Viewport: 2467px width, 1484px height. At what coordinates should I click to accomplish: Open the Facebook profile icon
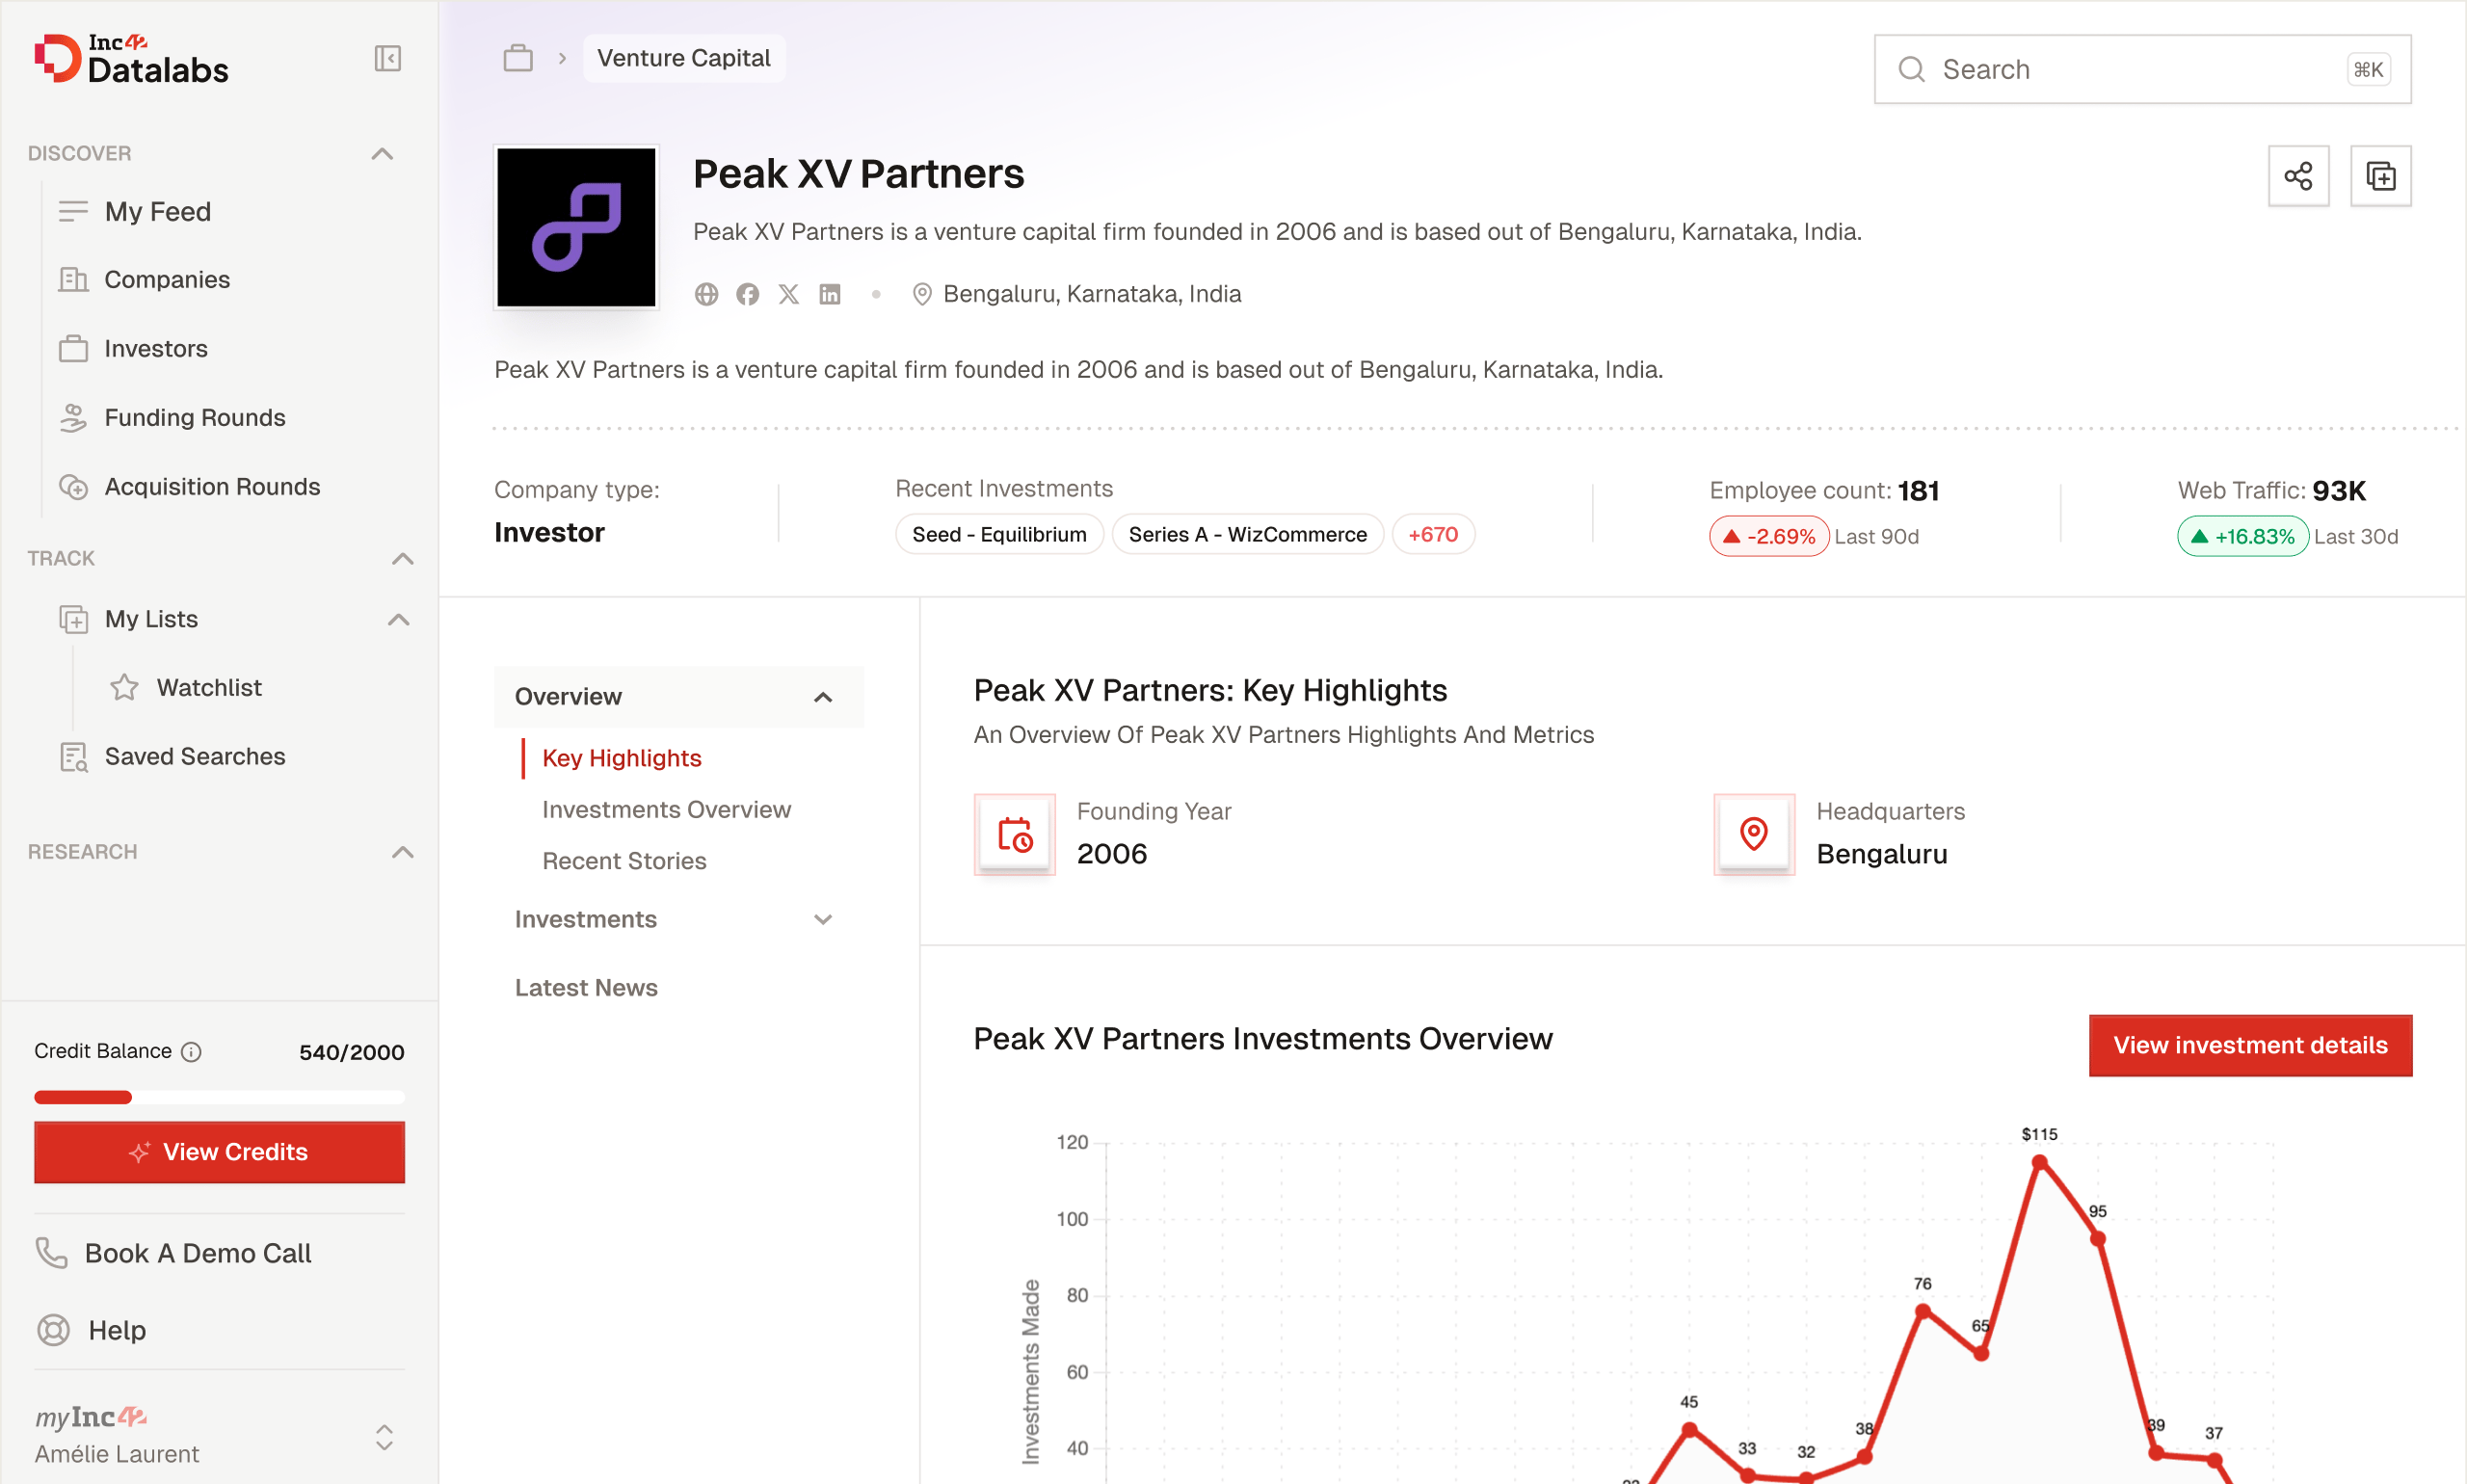pyautogui.click(x=747, y=294)
